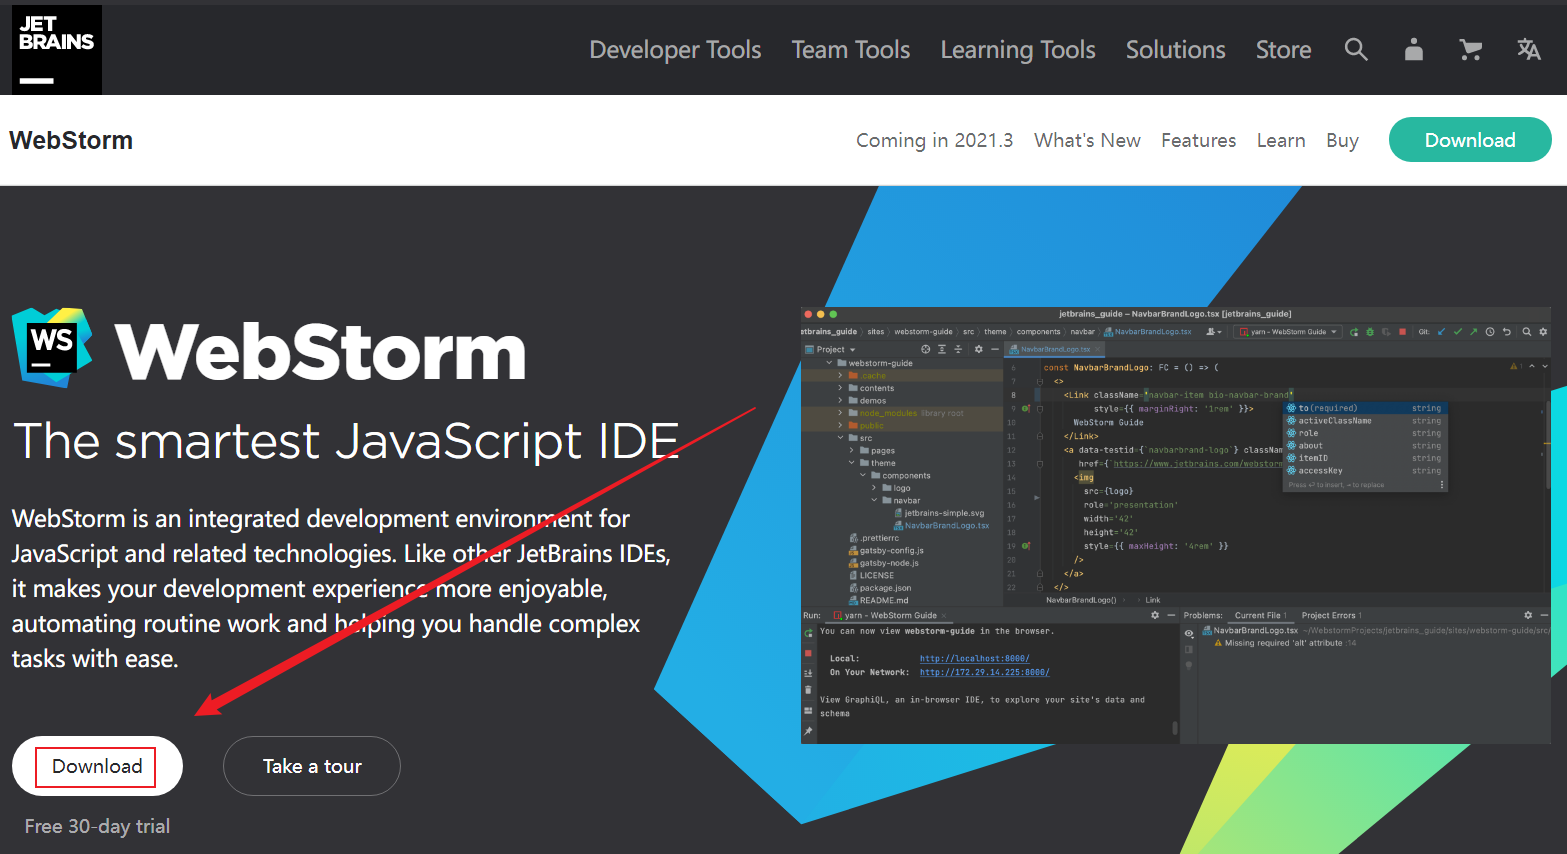Click the white Download button above trial text
The width and height of the screenshot is (1567, 854).
(97, 766)
